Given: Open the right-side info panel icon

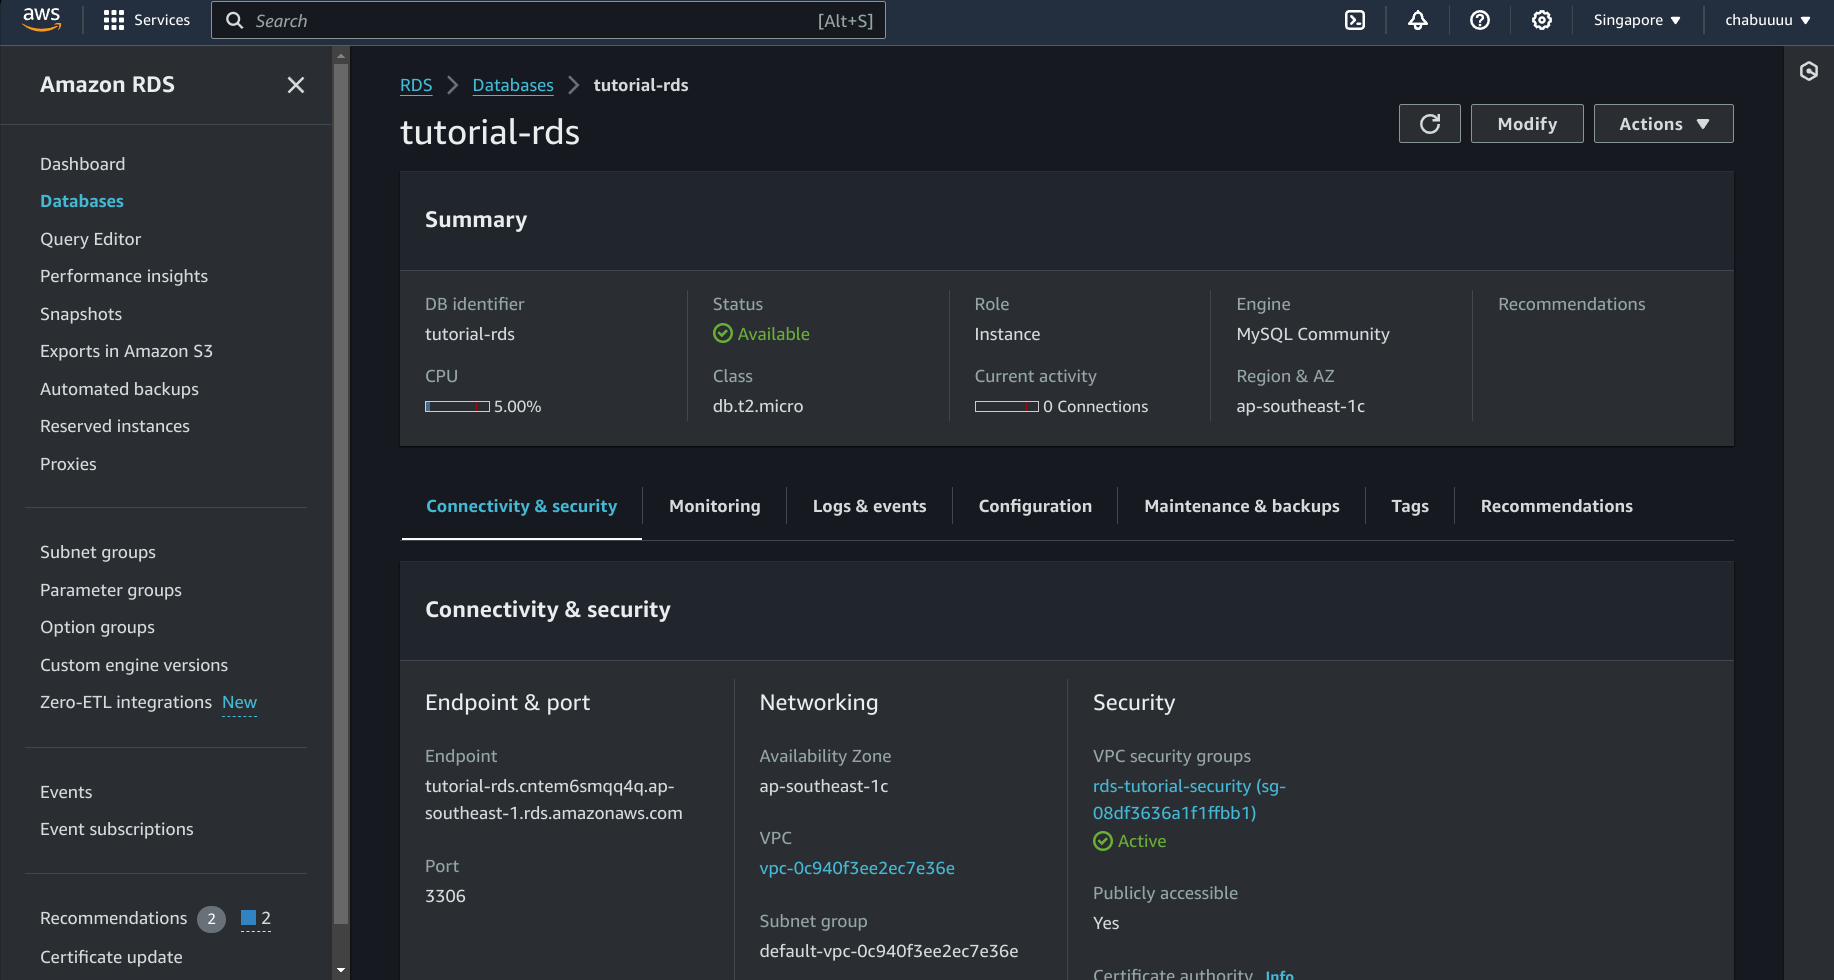Looking at the screenshot, I should (x=1808, y=71).
